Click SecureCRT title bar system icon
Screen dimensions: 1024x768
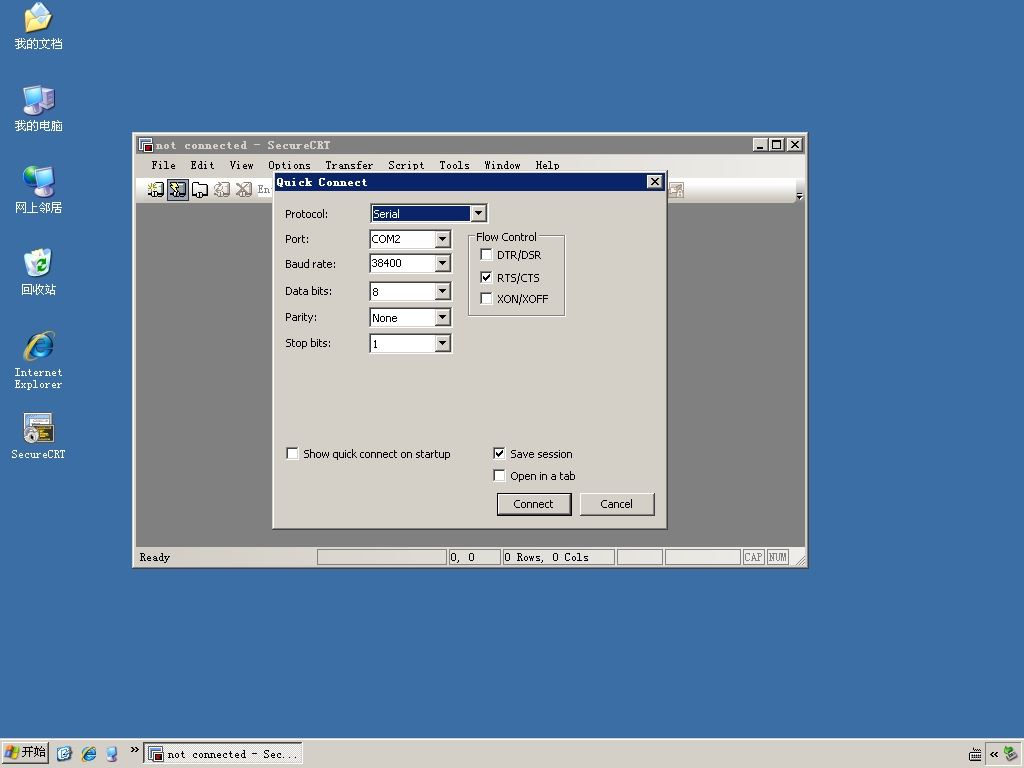[x=146, y=145]
